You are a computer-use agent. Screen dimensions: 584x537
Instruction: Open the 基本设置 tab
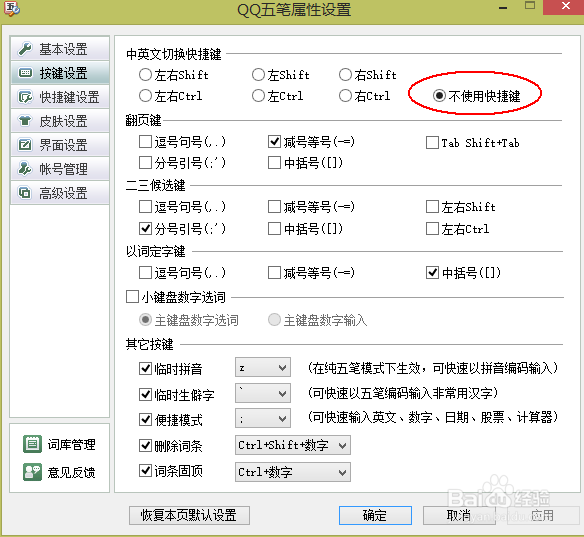click(60, 49)
